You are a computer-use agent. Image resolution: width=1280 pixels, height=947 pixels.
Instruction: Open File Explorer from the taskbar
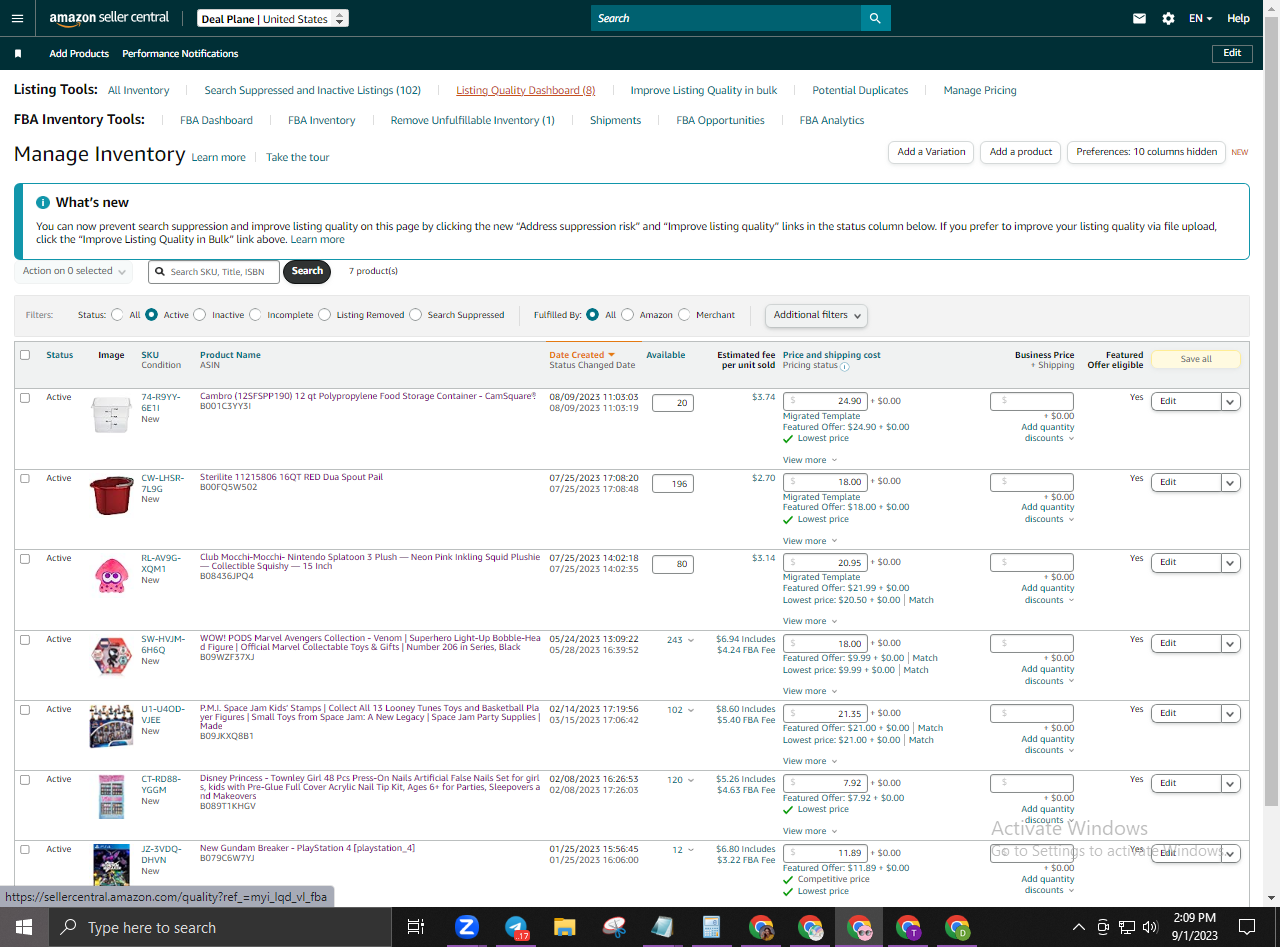pos(565,927)
